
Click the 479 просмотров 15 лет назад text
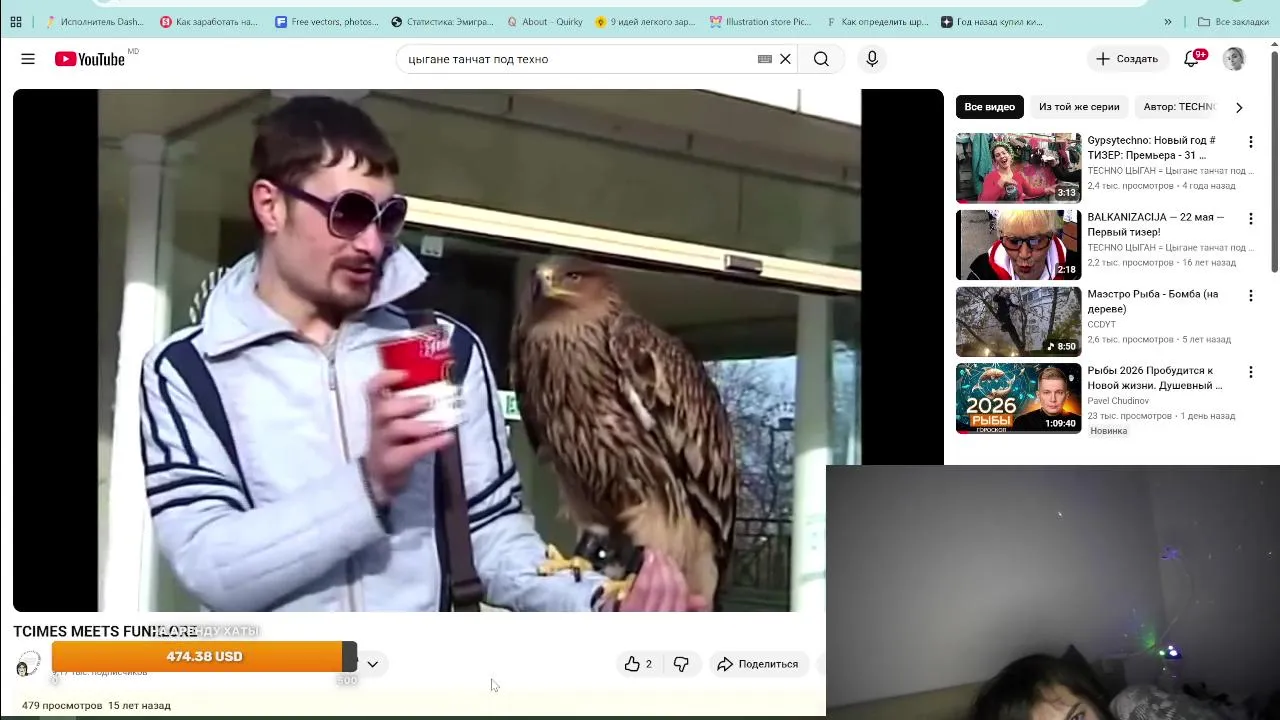[x=96, y=705]
